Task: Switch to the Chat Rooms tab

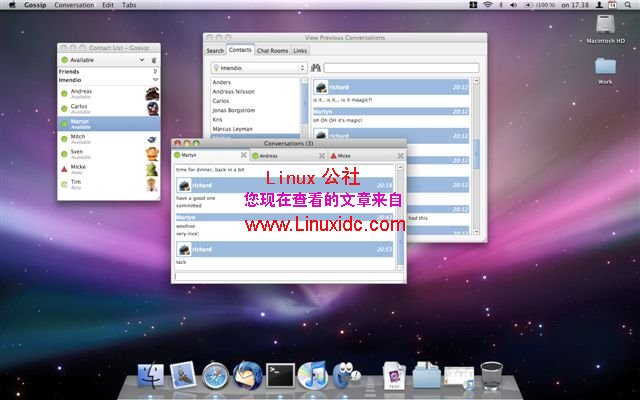Action: click(x=272, y=51)
